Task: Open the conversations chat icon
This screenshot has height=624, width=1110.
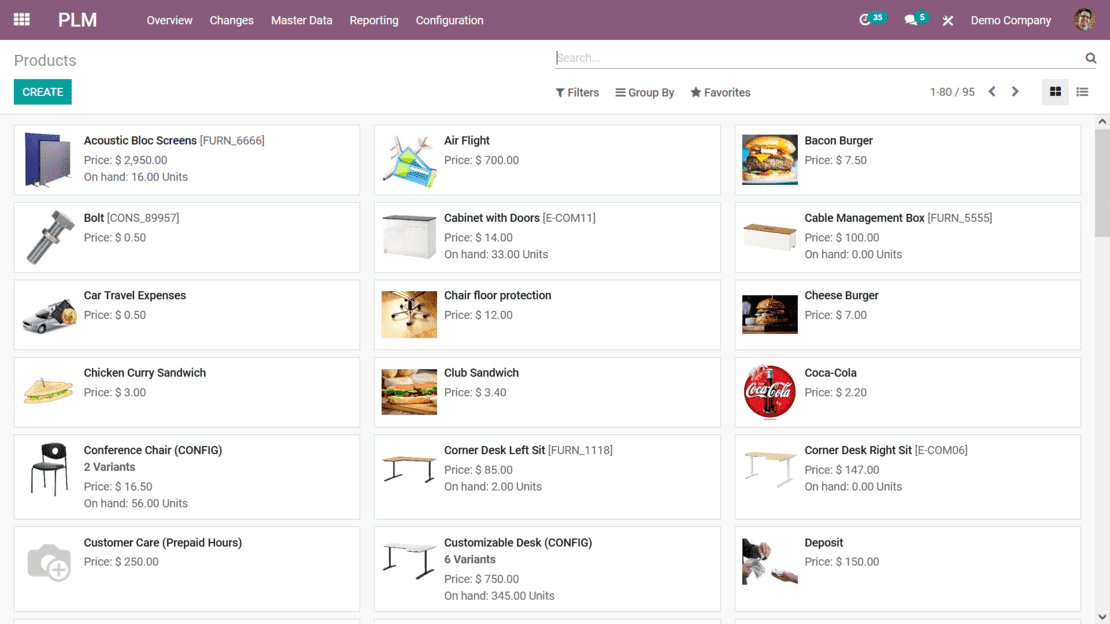Action: (x=911, y=20)
